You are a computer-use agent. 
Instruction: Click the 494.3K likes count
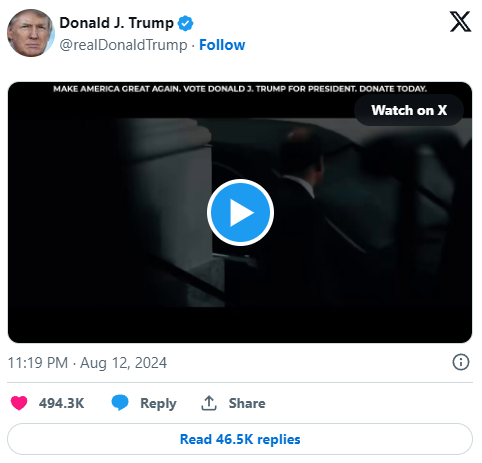[x=61, y=403]
